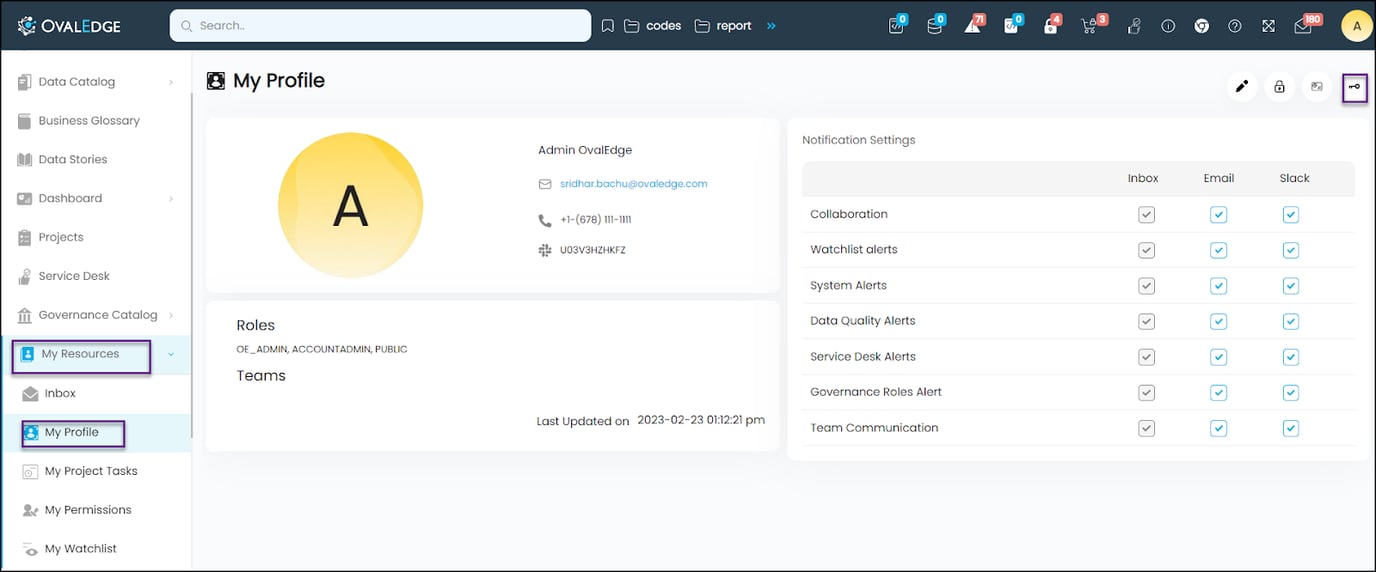Open Inbox under My Resources
1376x572 pixels.
[60, 394]
